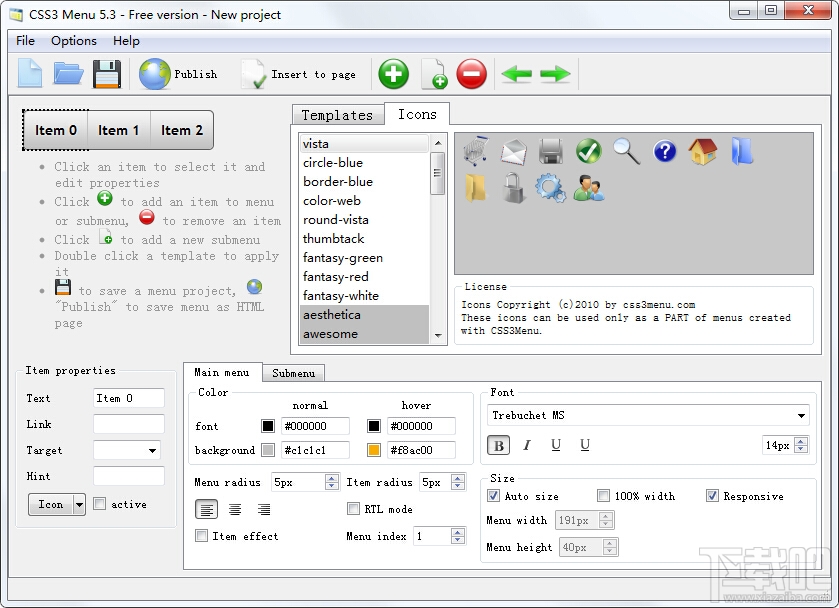The height and width of the screenshot is (608, 839).
Task: Pick the printer icon
Action: tap(551, 151)
